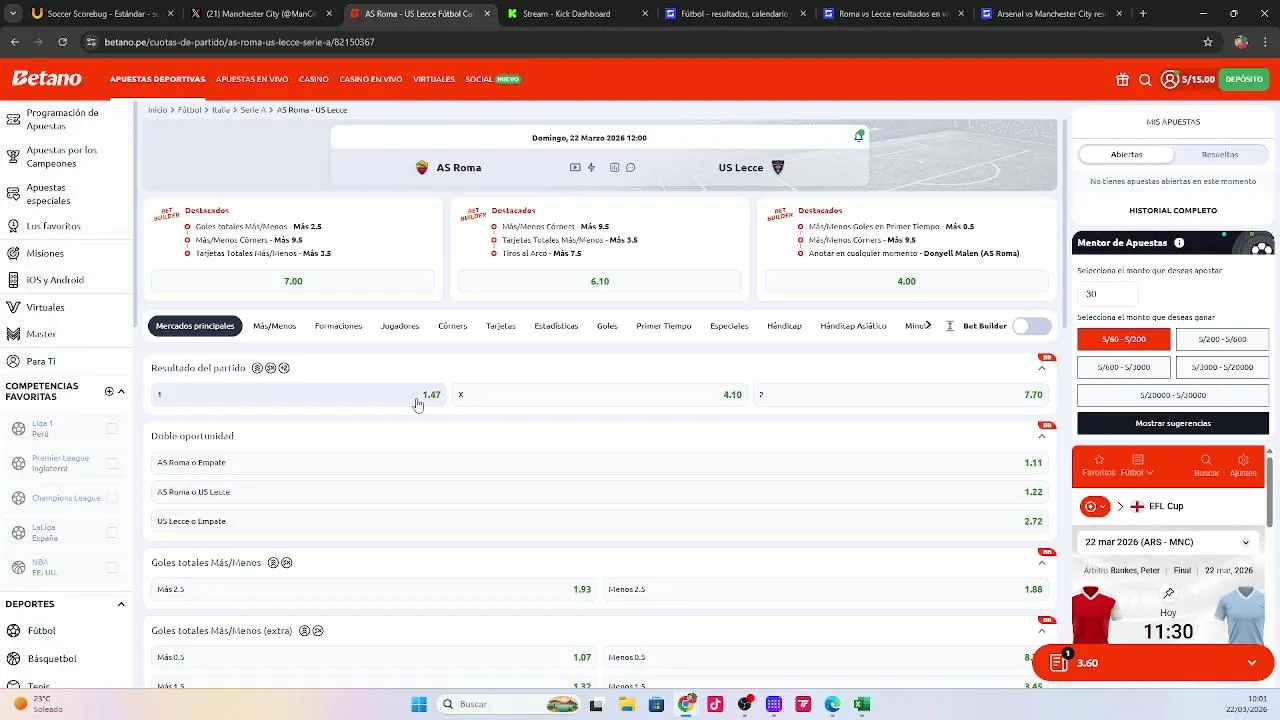1280x720 pixels.
Task: Open Apuestas en Vivo menu
Action: [x=252, y=79]
